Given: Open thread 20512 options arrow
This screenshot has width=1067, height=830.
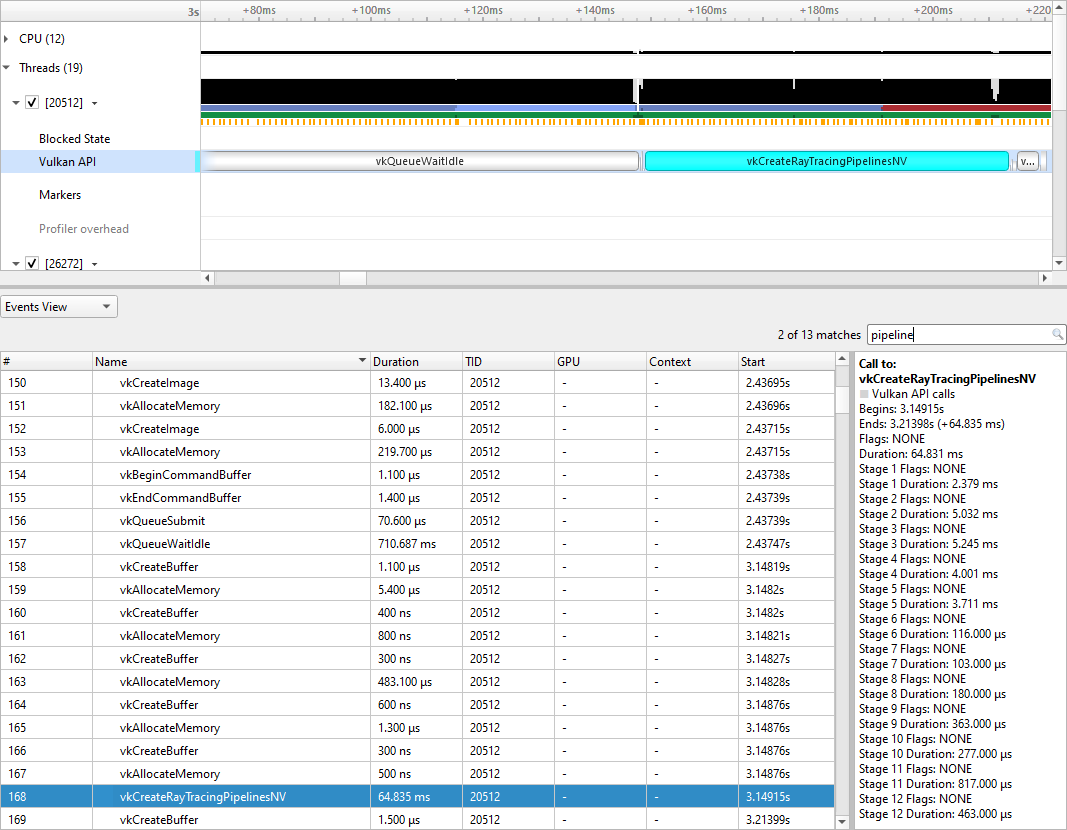Looking at the screenshot, I should coord(94,103).
